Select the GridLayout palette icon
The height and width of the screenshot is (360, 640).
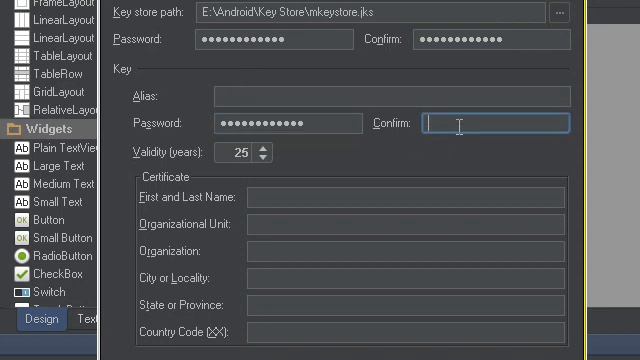pyautogui.click(x=22, y=92)
